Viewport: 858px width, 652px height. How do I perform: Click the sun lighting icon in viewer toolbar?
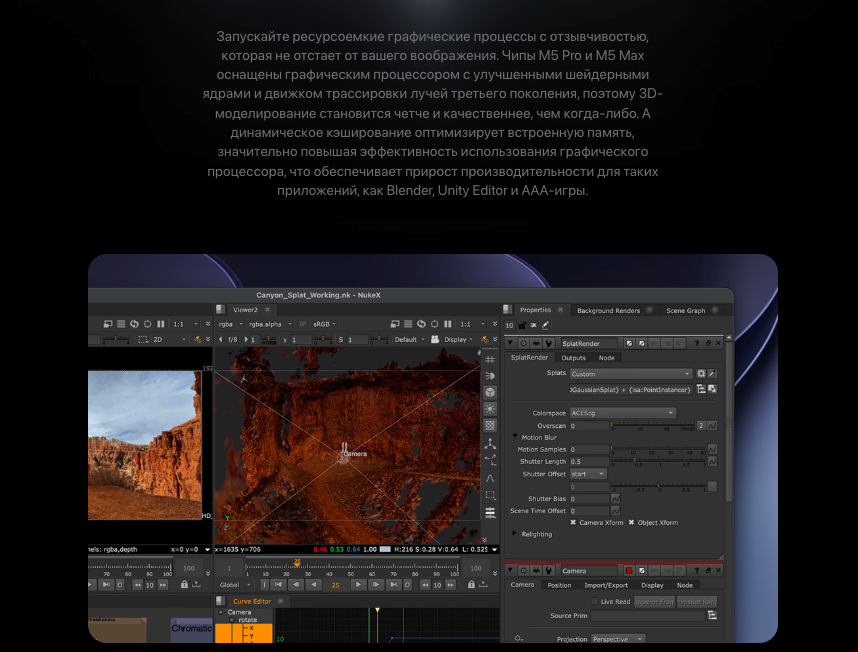click(x=490, y=409)
